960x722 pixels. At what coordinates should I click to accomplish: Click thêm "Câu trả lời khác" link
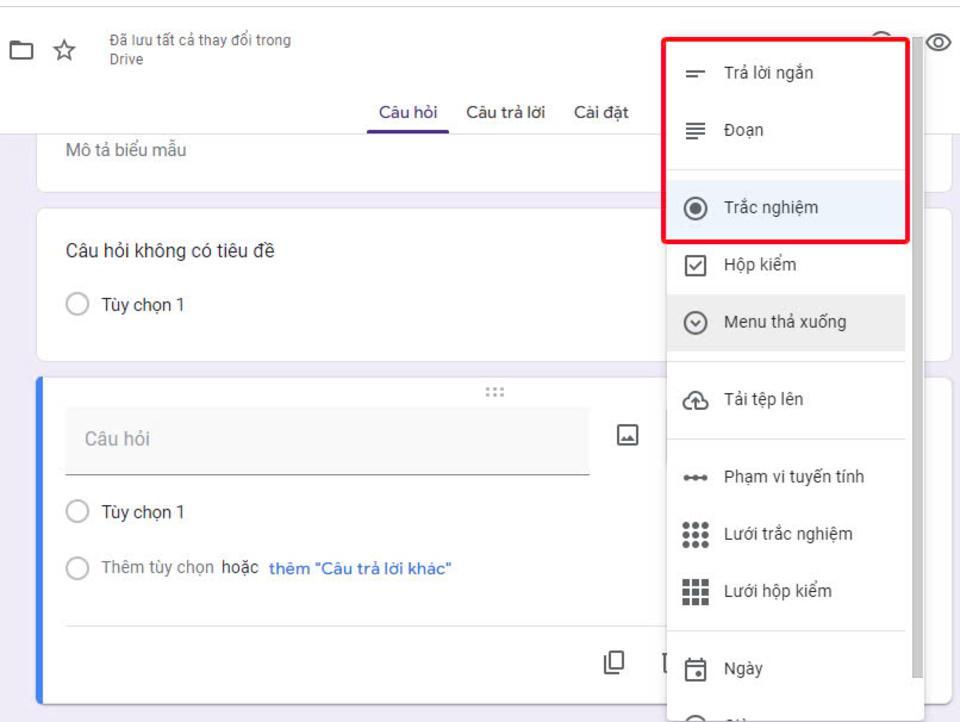pyautogui.click(x=360, y=568)
